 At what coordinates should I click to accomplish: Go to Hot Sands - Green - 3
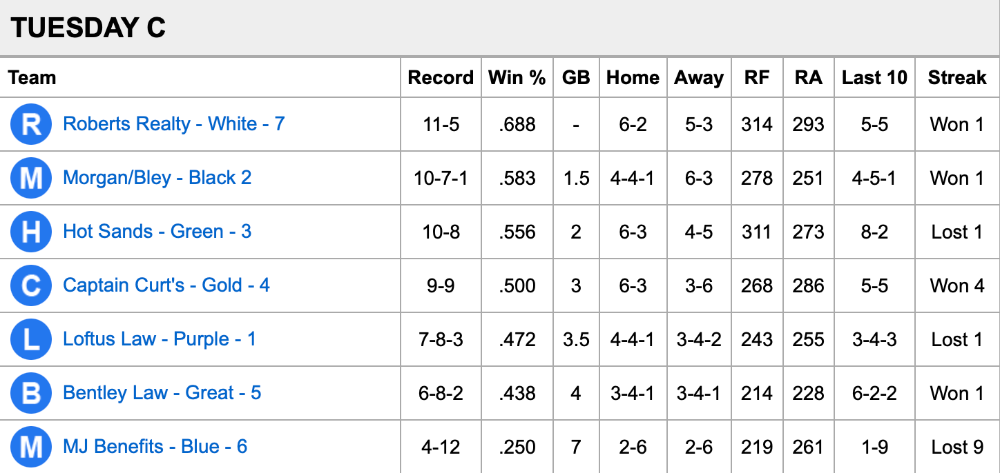pyautogui.click(x=157, y=232)
